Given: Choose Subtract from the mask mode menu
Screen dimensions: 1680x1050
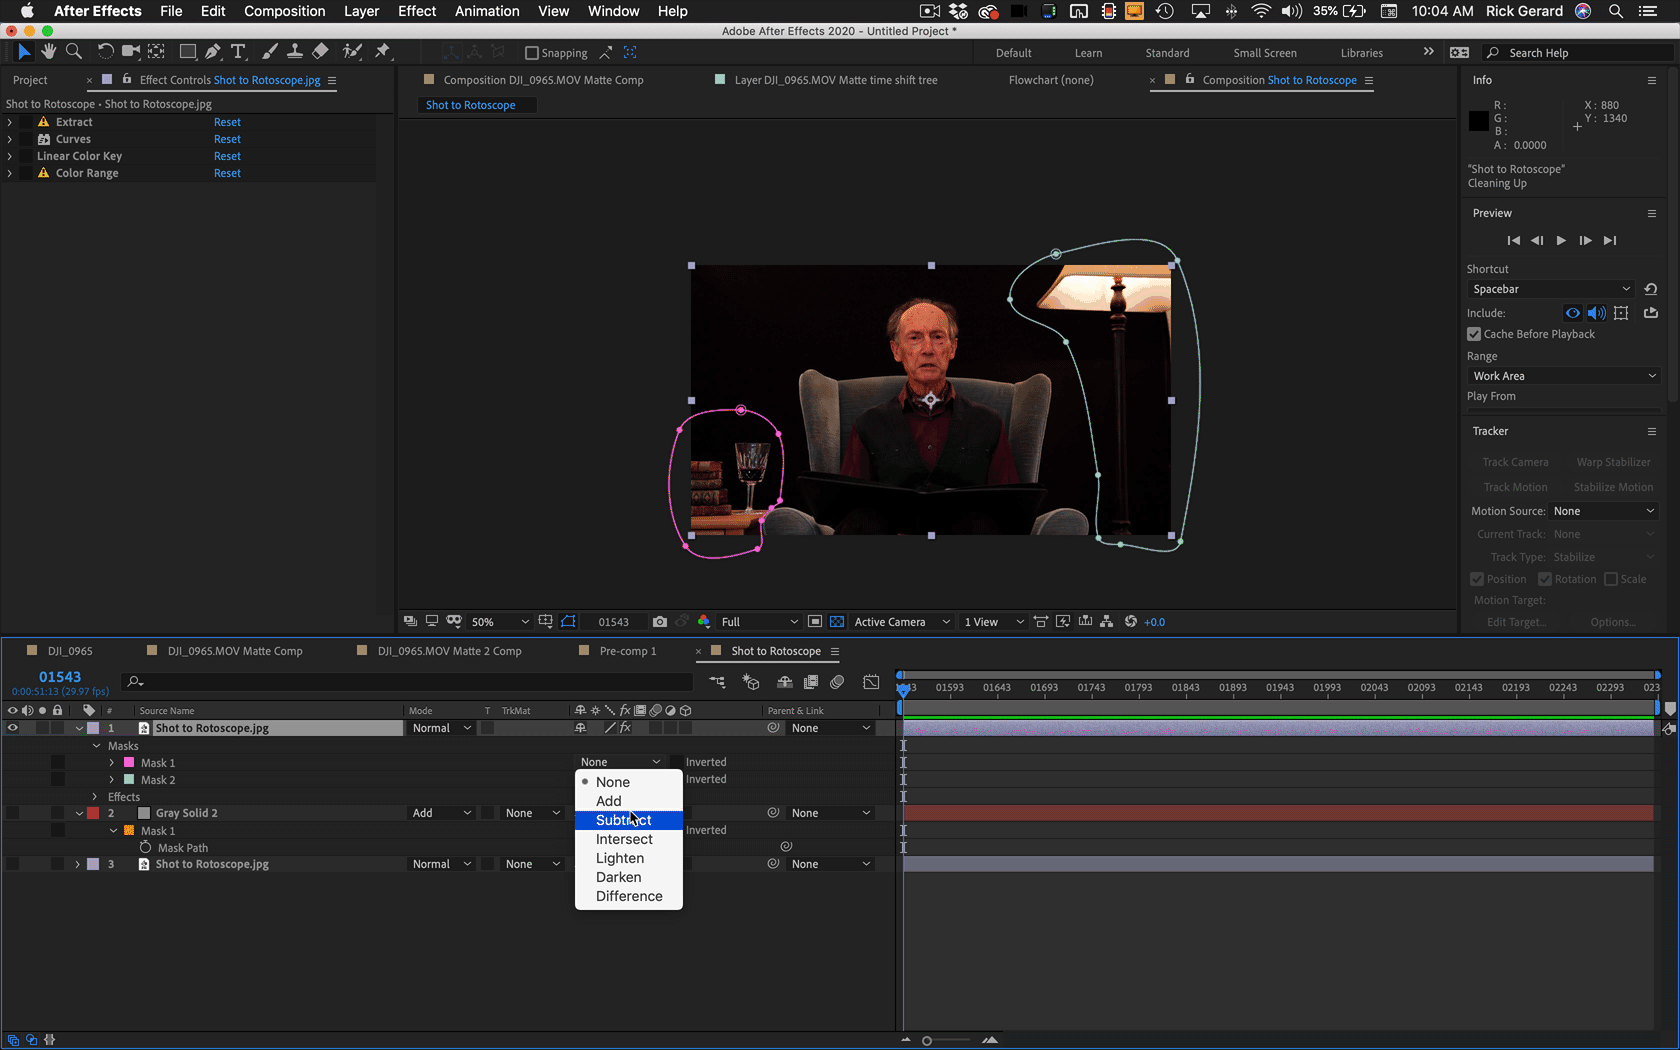Looking at the screenshot, I should click(628, 820).
